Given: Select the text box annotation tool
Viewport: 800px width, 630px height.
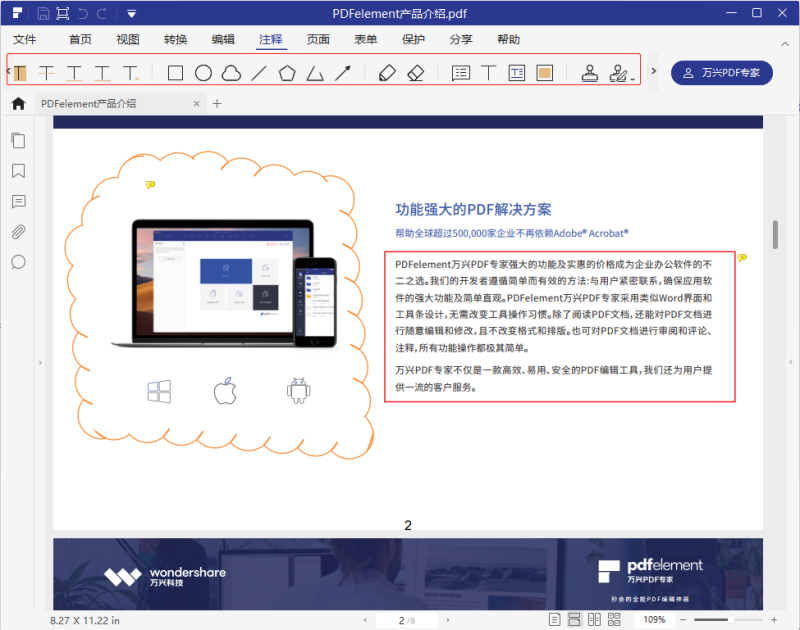Looking at the screenshot, I should click(x=518, y=72).
